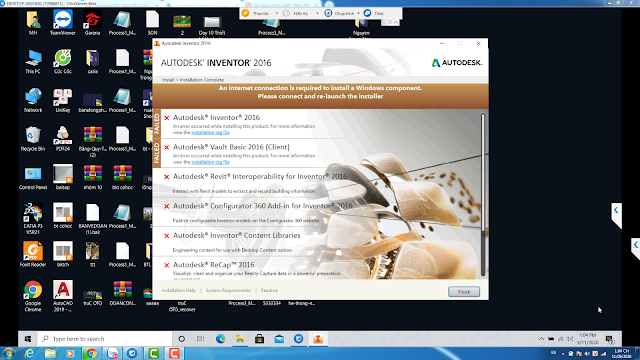Open Chat in the UltraViewer toolbar
Screen dimensions: 640x360
click(375, 13)
